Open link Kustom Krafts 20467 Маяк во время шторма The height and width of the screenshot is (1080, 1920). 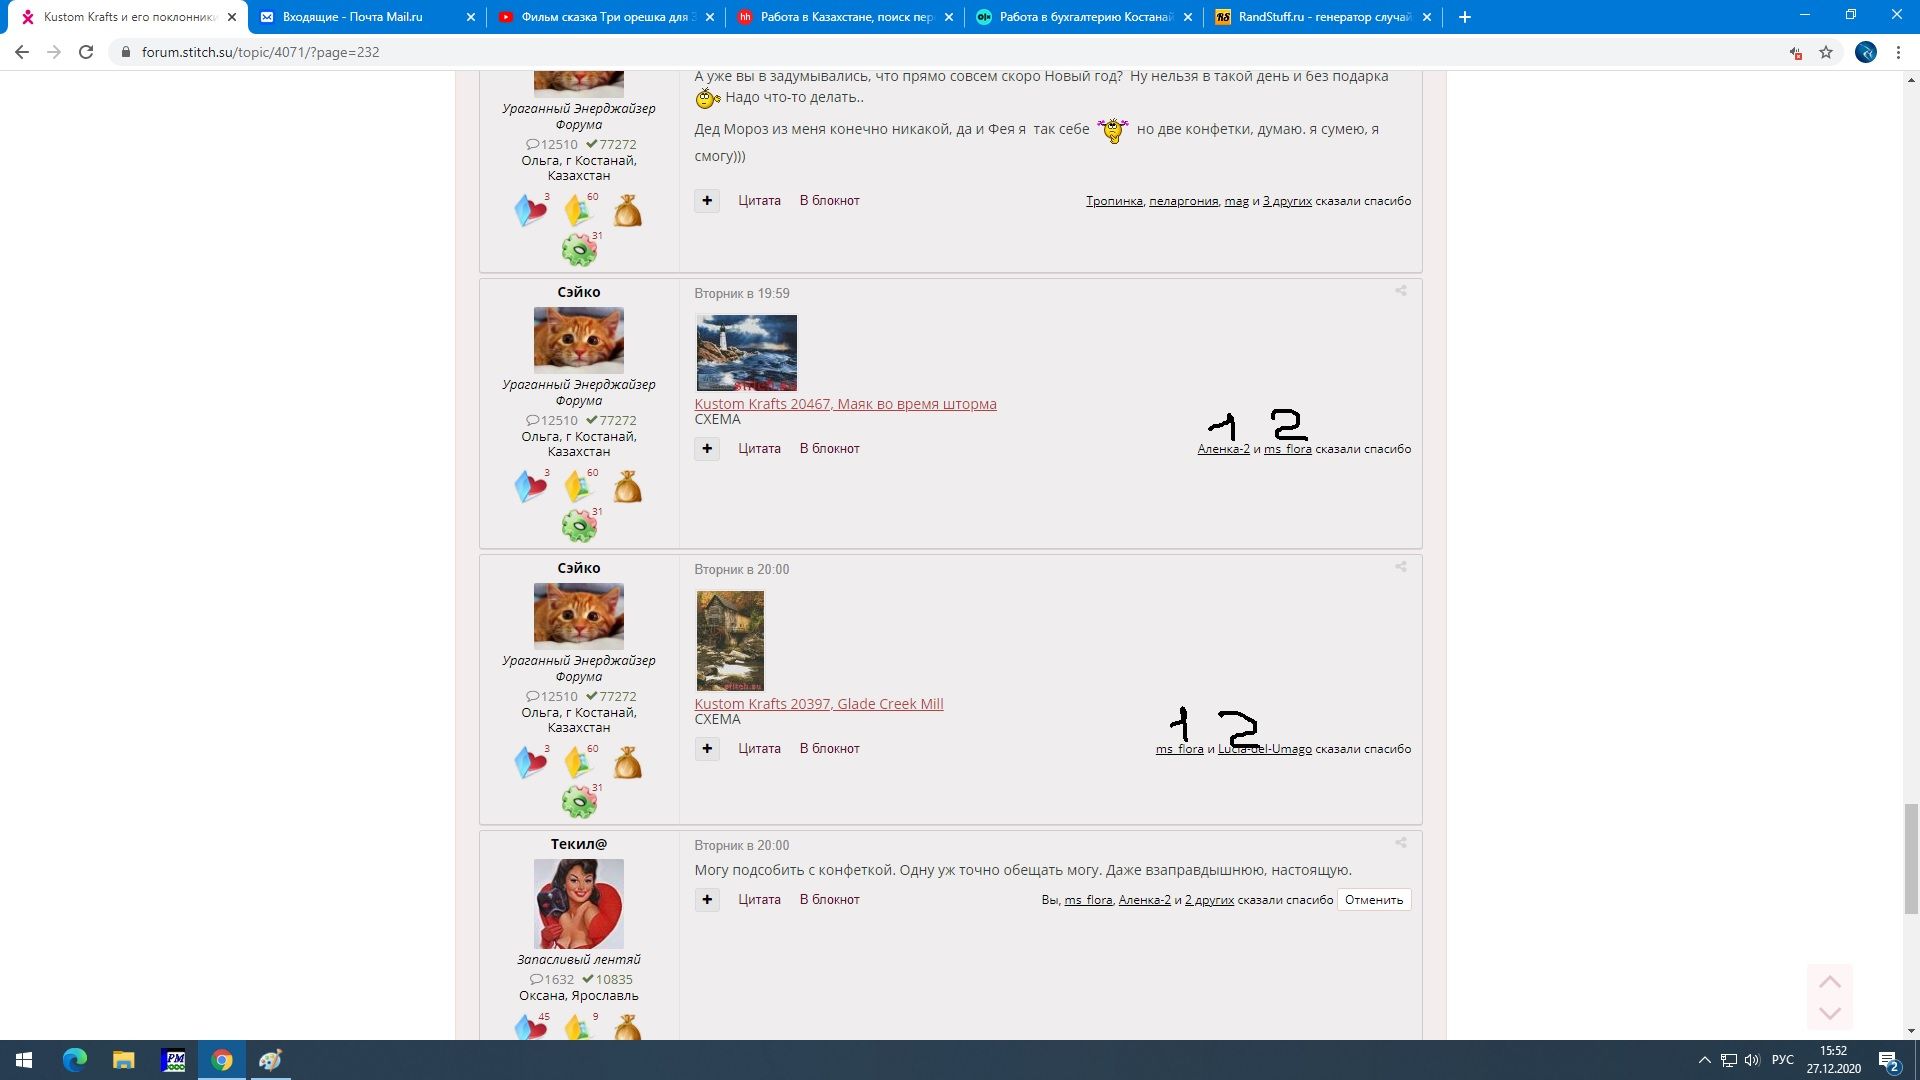tap(845, 404)
